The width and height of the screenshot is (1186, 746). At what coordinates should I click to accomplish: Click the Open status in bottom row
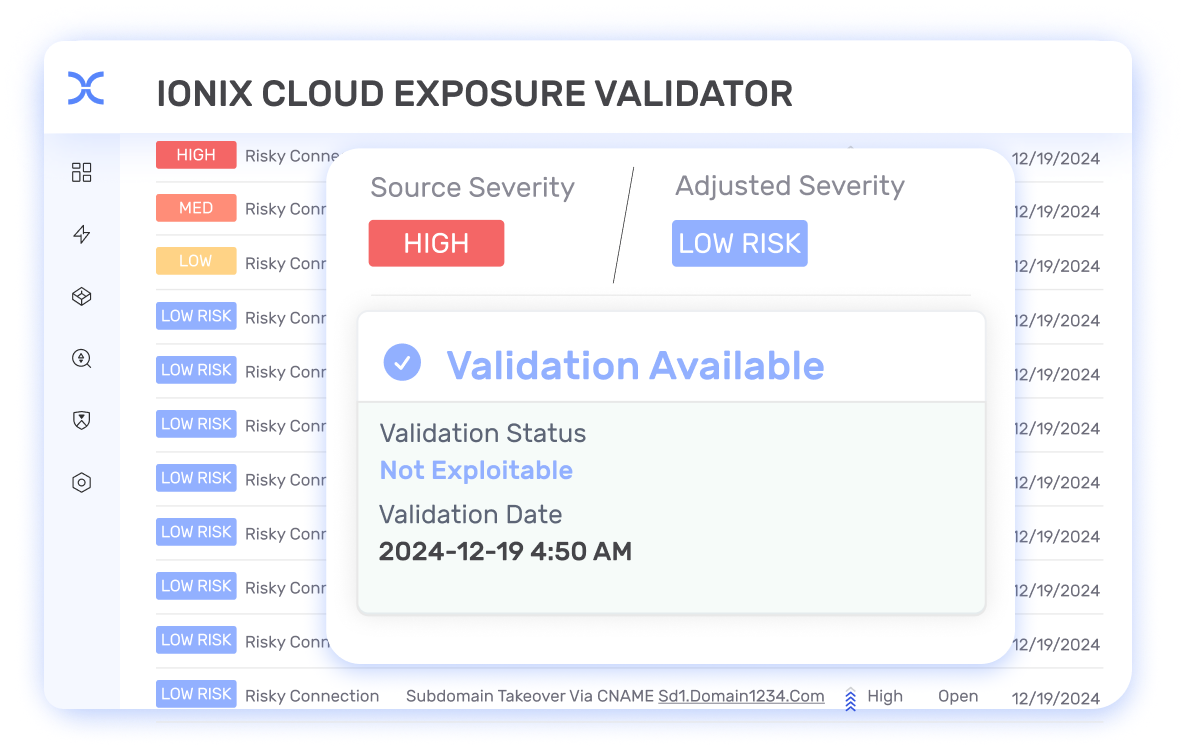958,696
